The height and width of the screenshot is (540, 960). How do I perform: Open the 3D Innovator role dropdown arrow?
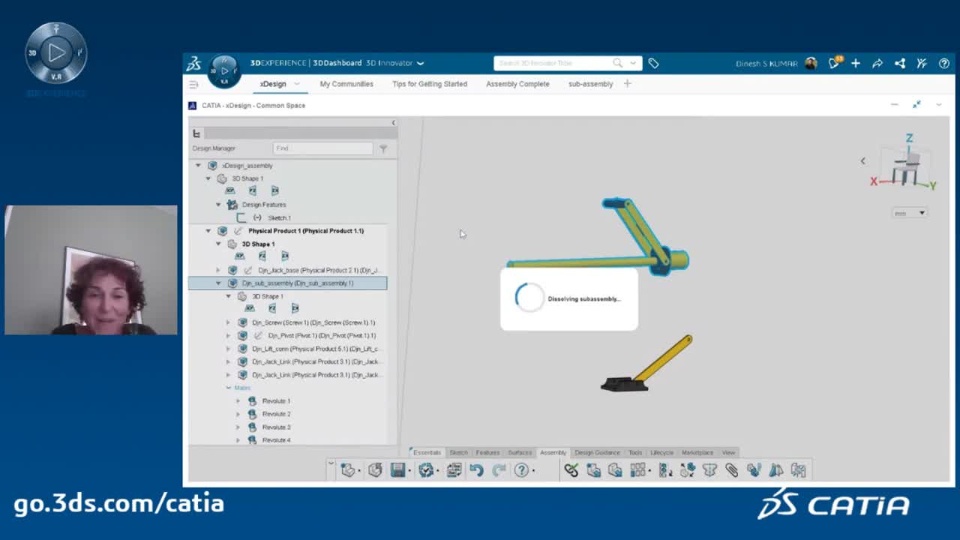click(x=421, y=63)
